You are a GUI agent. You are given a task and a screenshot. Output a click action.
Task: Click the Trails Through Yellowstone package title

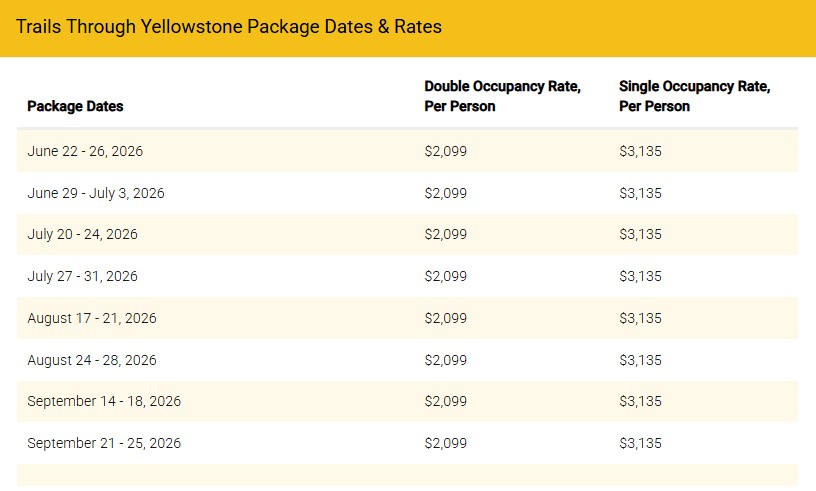229,27
